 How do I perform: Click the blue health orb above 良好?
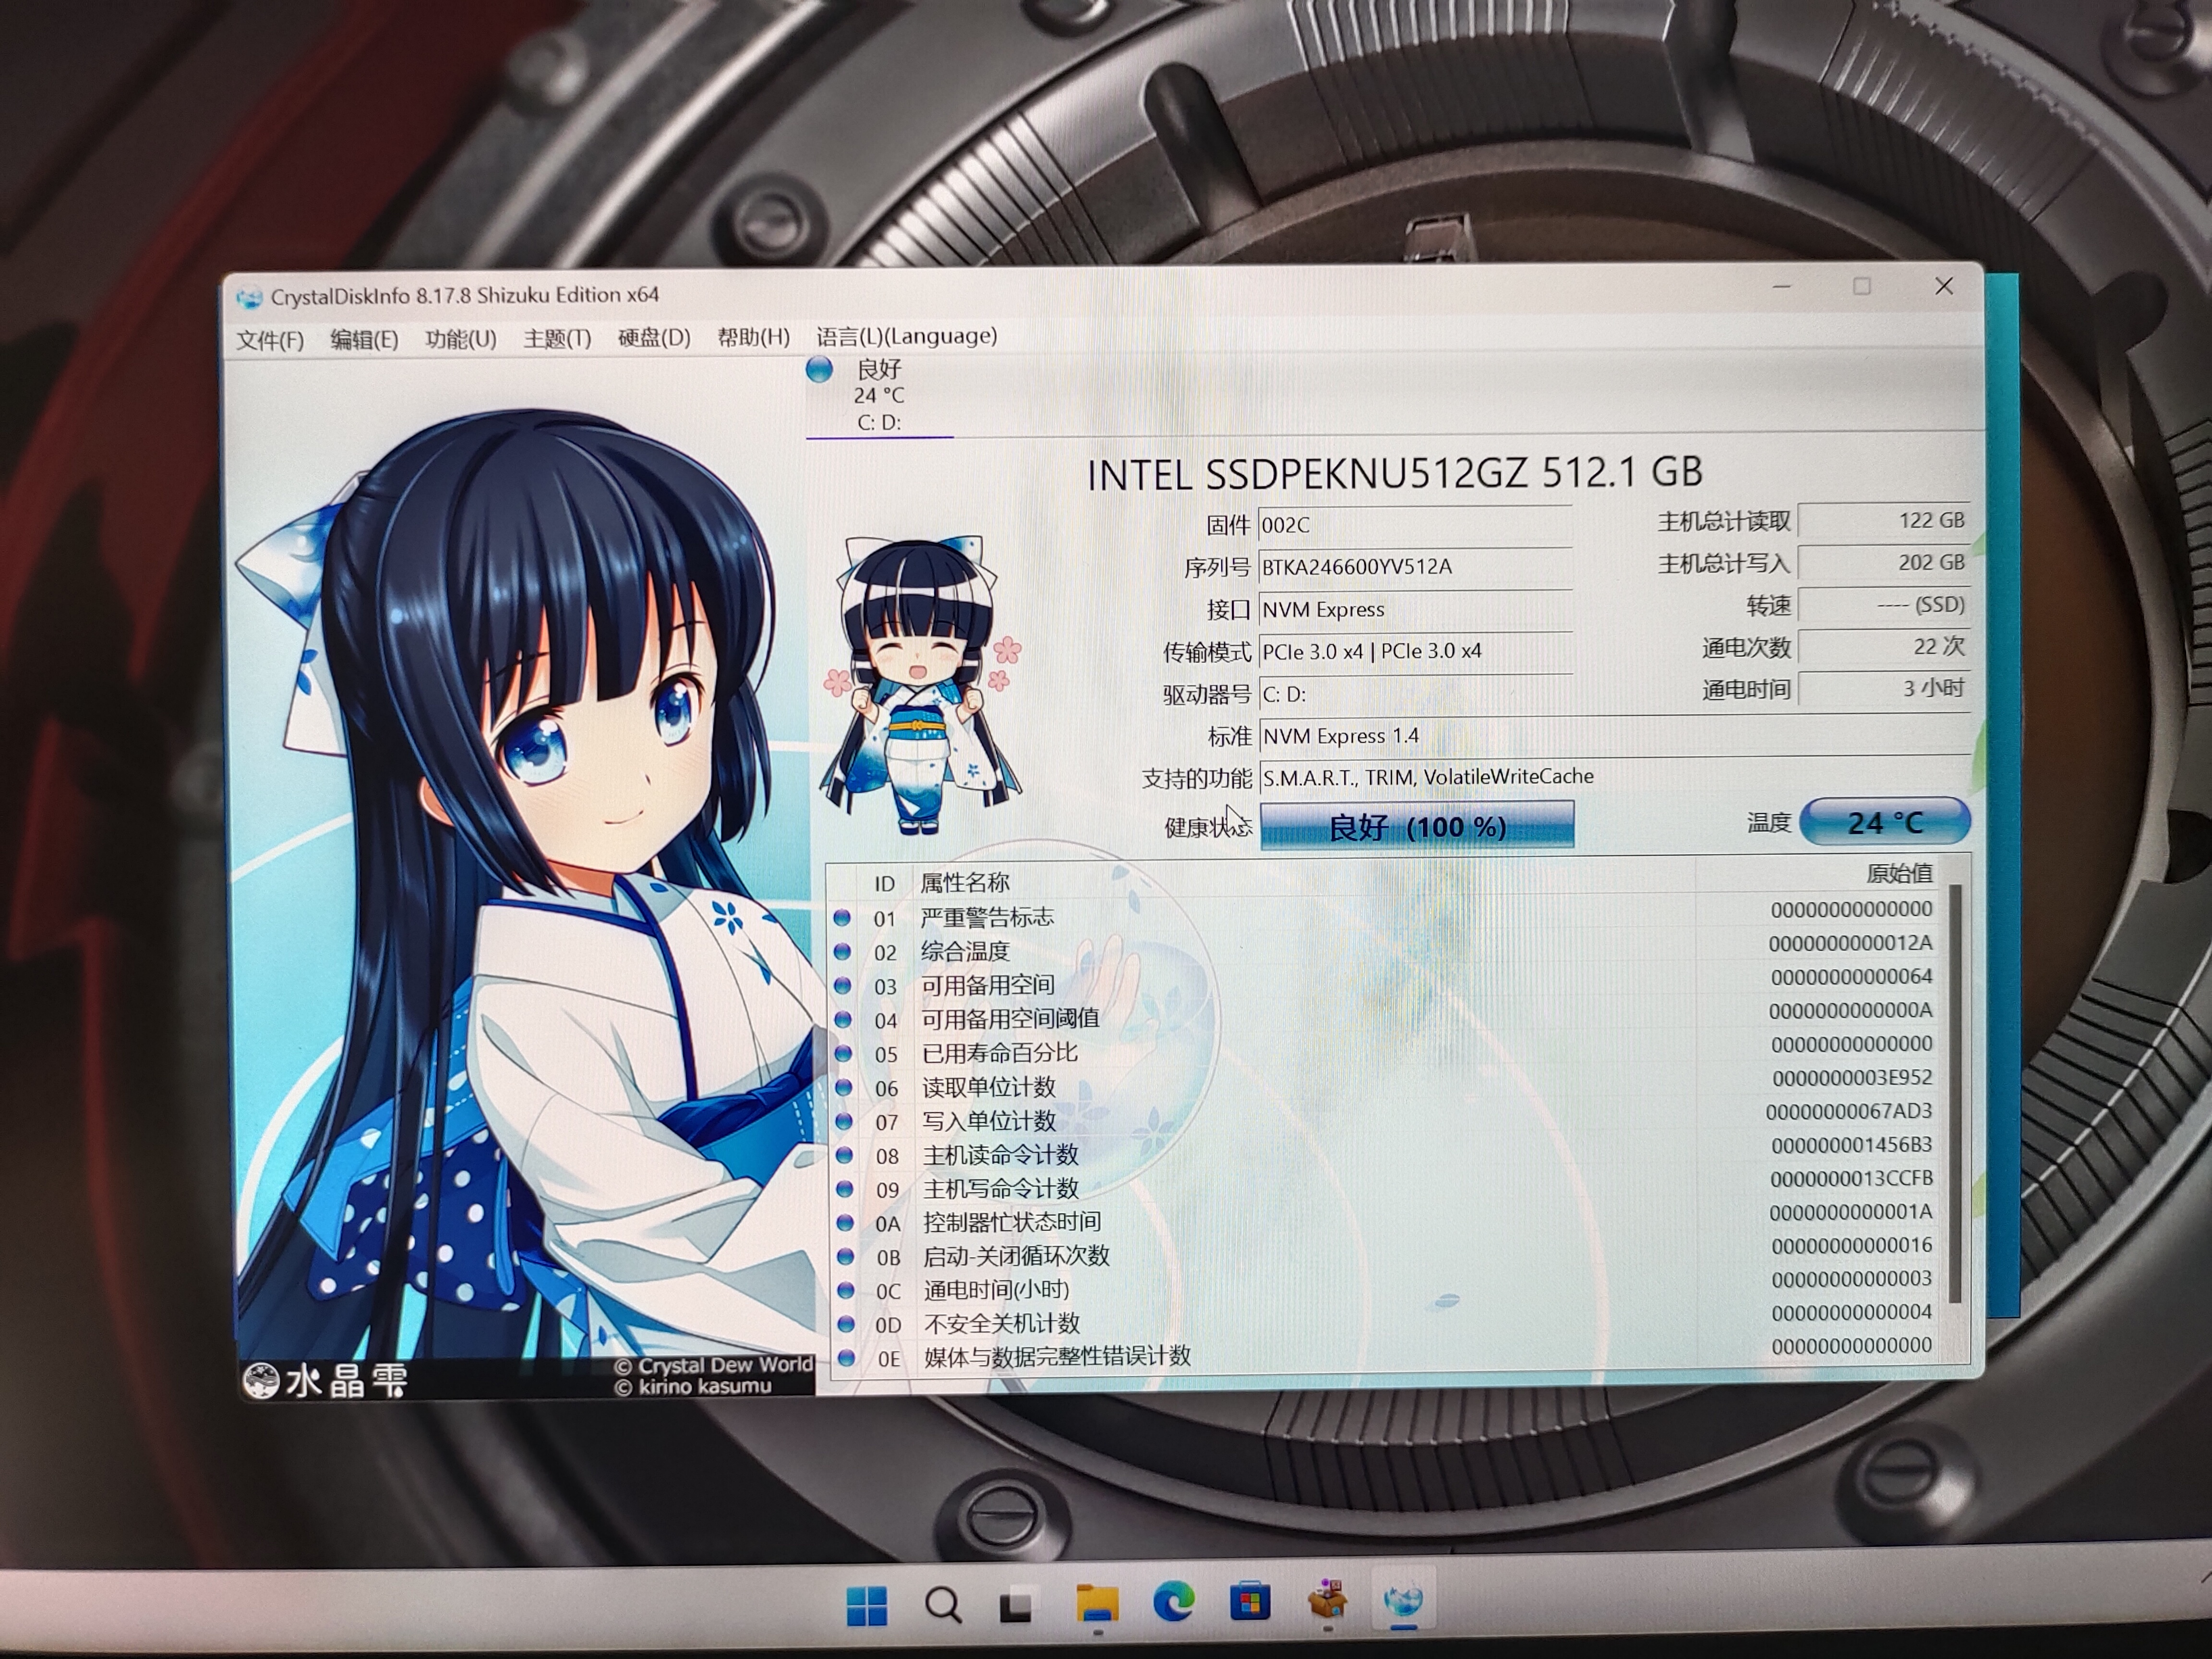tap(819, 370)
